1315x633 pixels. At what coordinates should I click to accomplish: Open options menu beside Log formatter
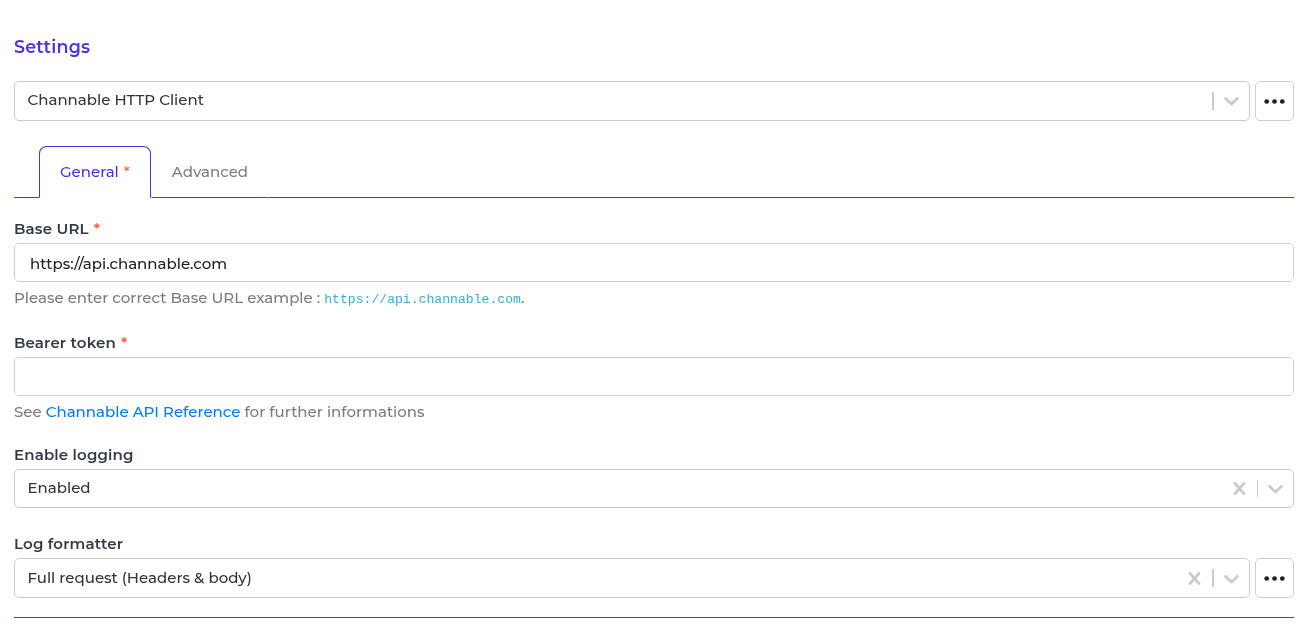click(x=1274, y=578)
